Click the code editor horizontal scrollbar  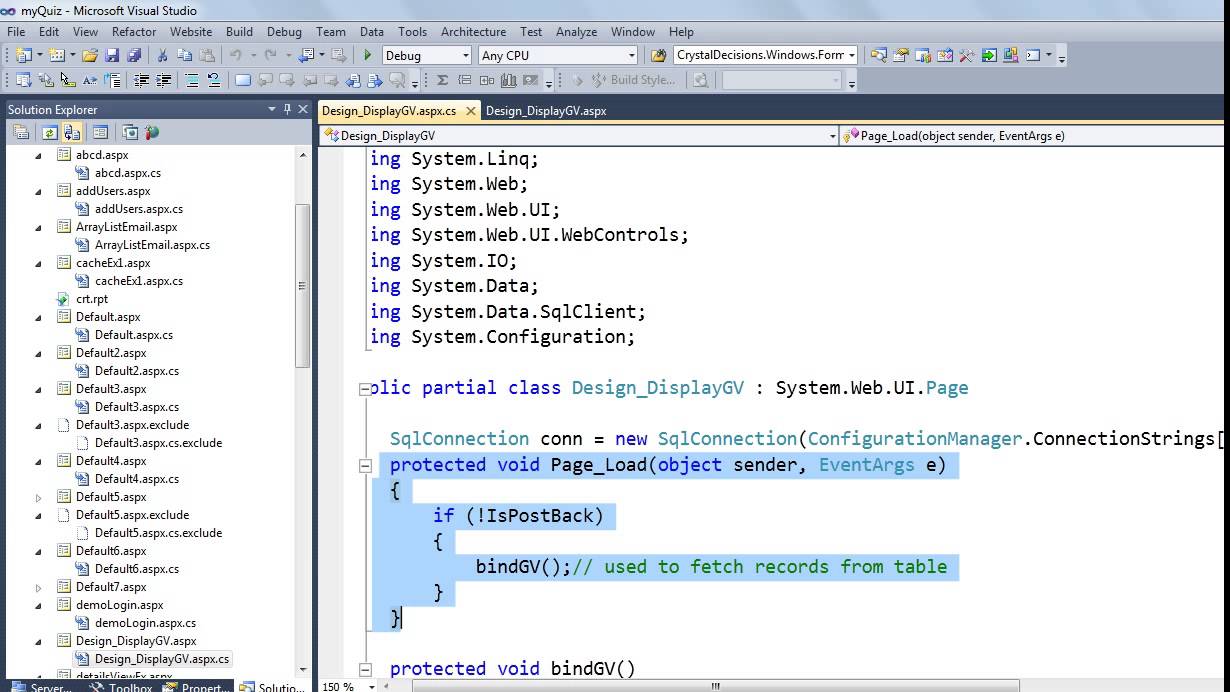[x=715, y=686]
